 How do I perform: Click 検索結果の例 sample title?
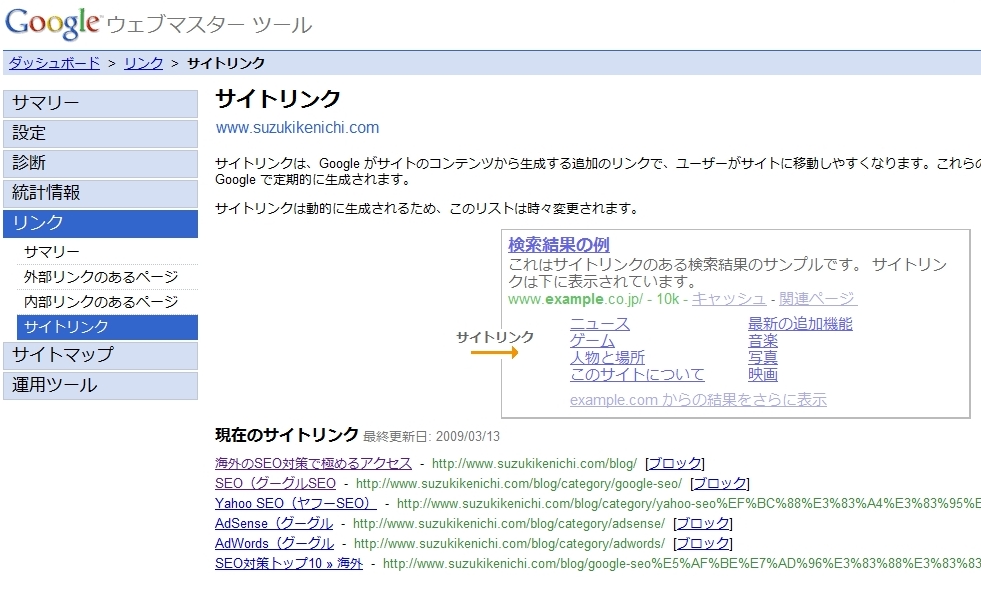[x=559, y=245]
